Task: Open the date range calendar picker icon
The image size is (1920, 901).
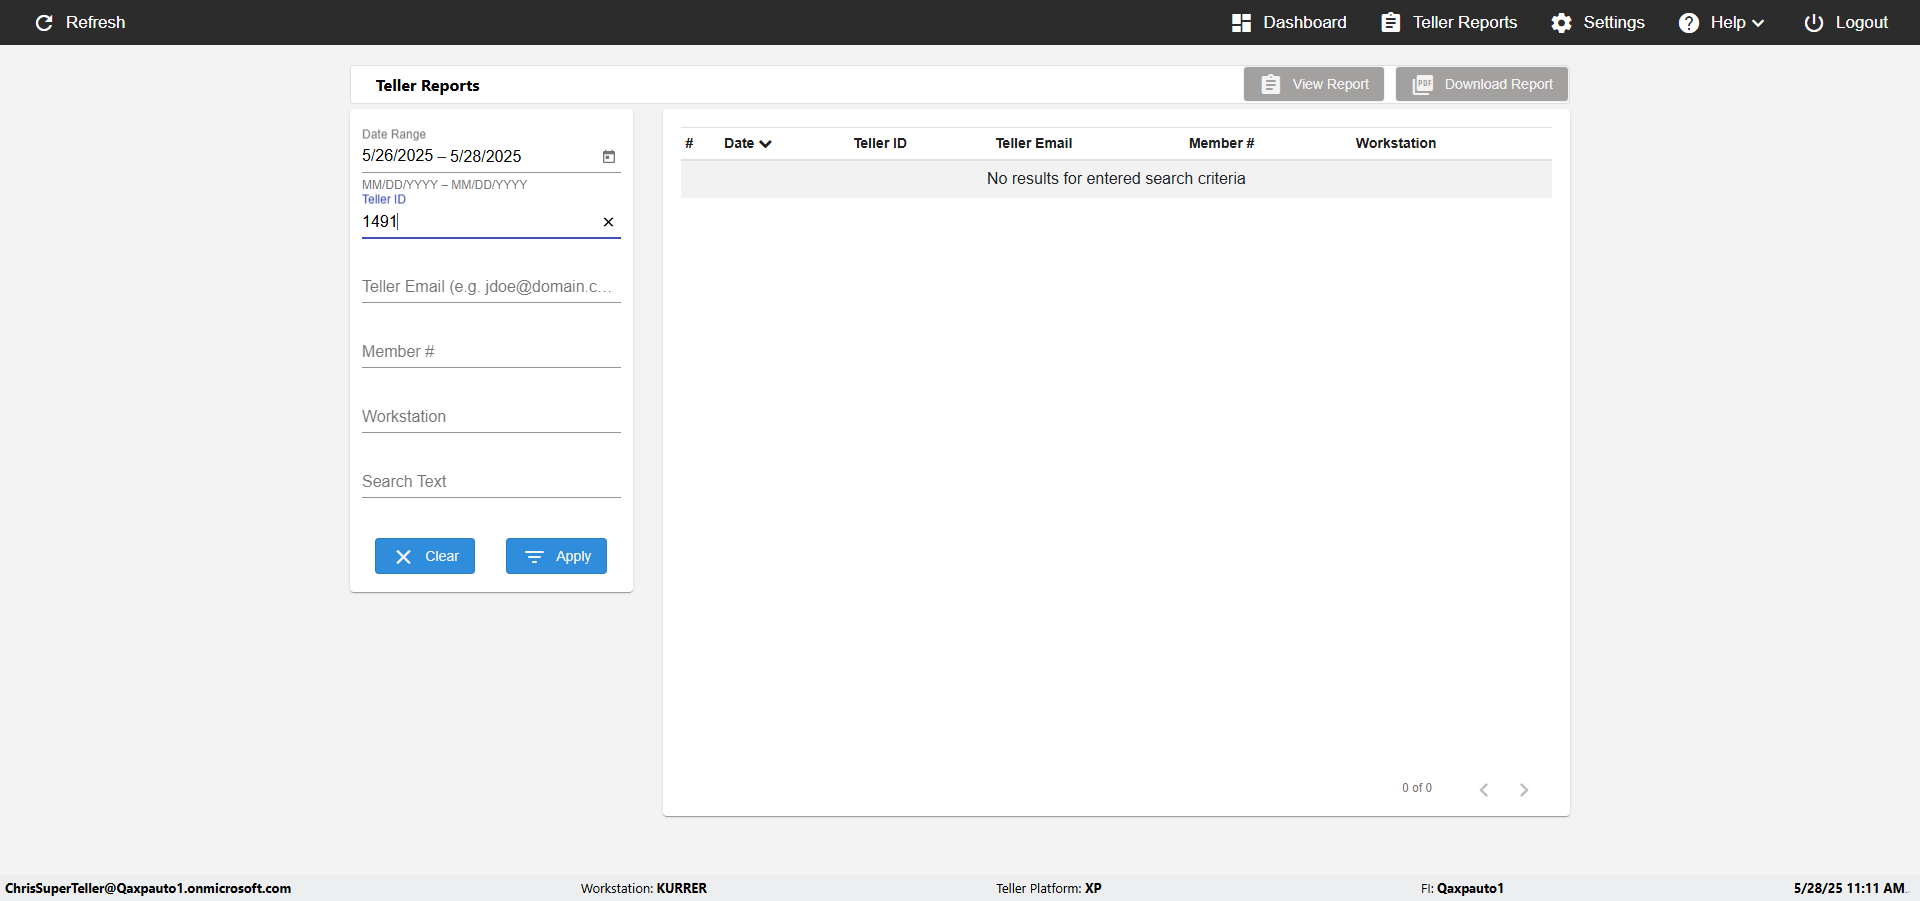Action: point(608,156)
